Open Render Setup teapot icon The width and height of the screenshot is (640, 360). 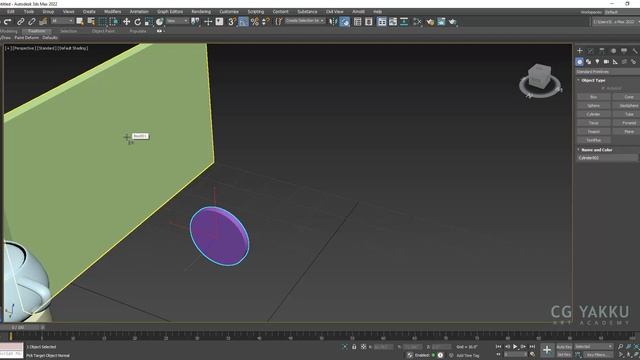(x=430, y=22)
